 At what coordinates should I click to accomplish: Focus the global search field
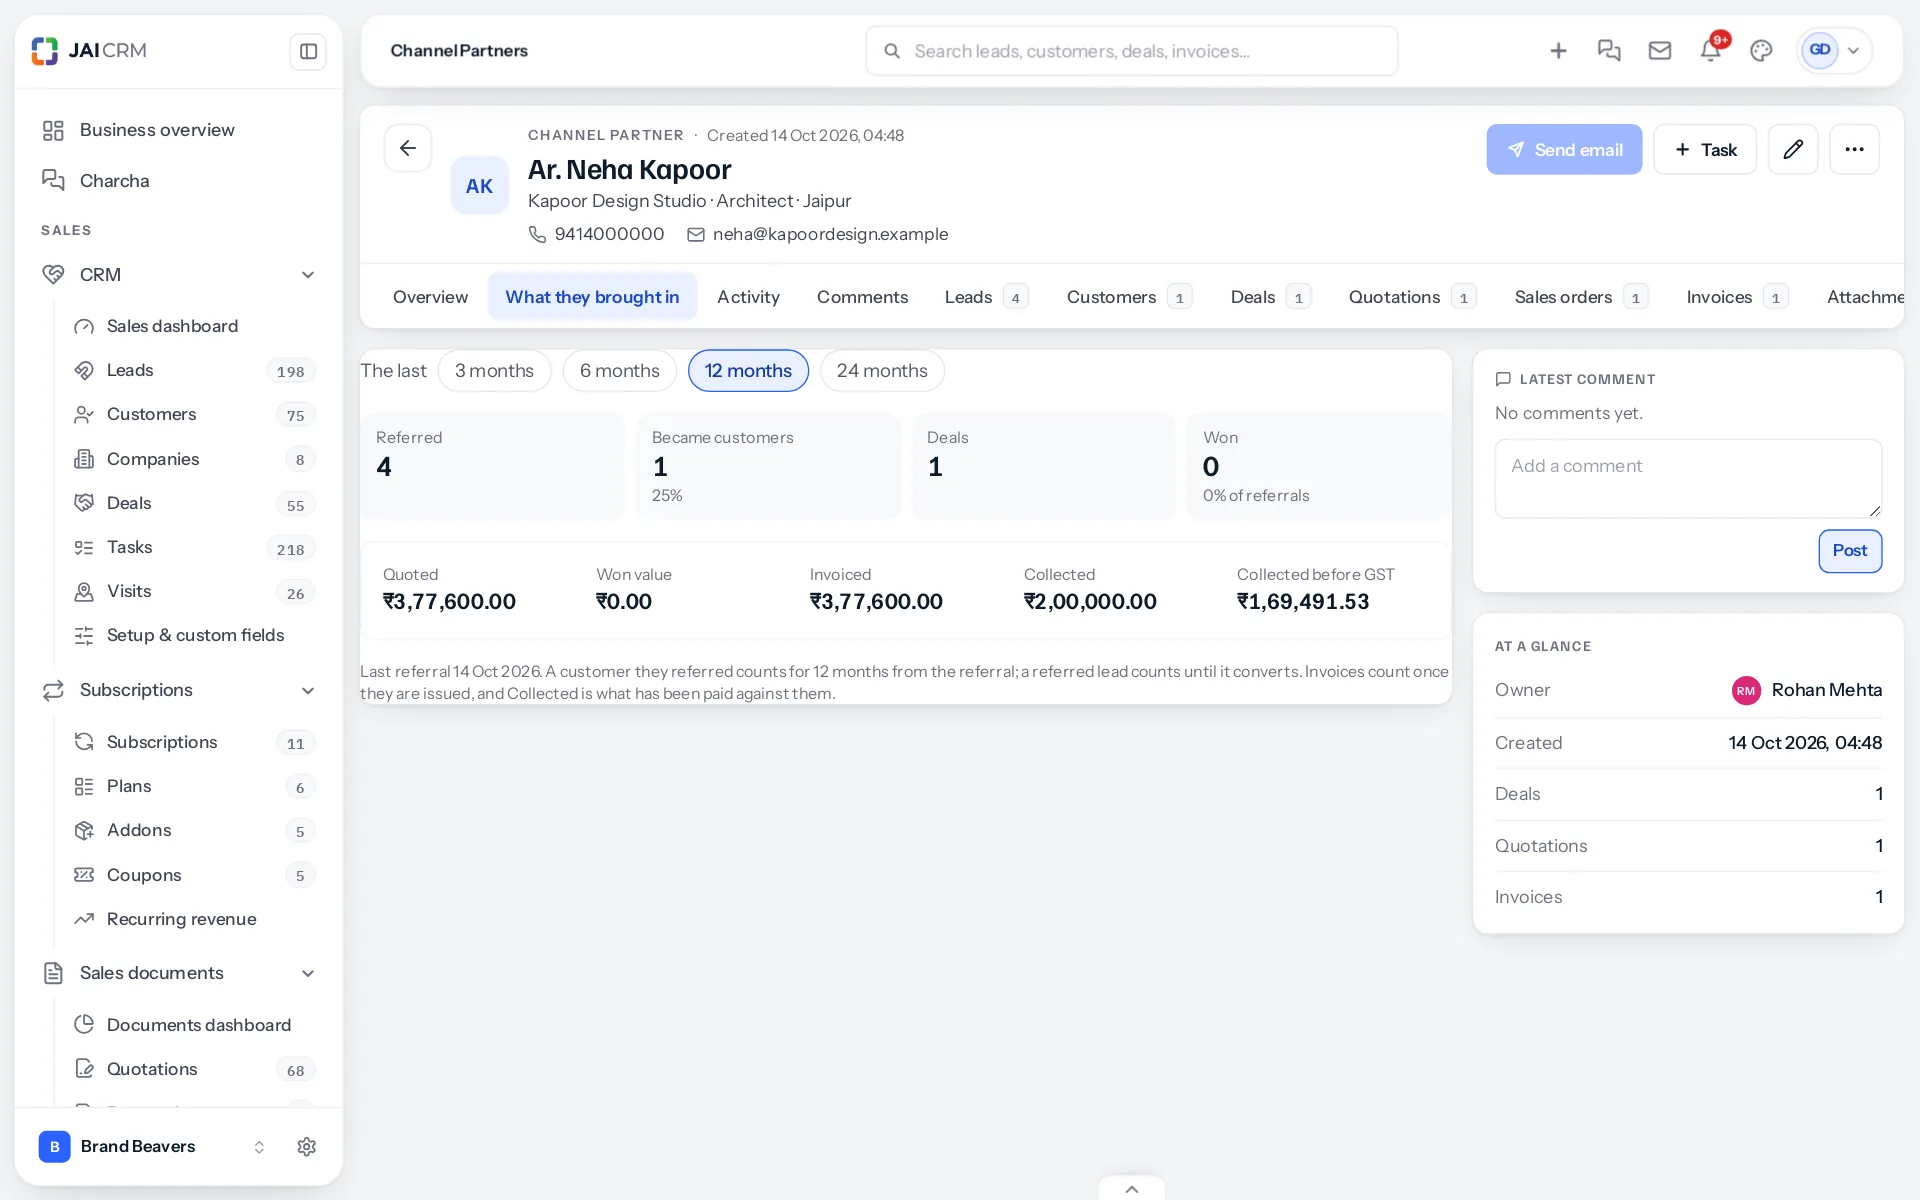click(1132, 51)
